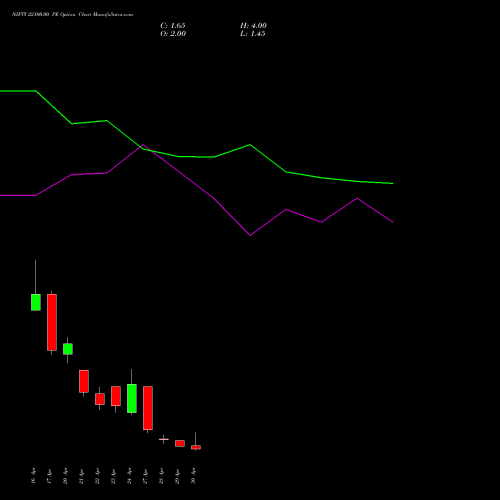Click the close value 'C: 1.65'
The height and width of the screenshot is (500, 500).
(x=173, y=26)
